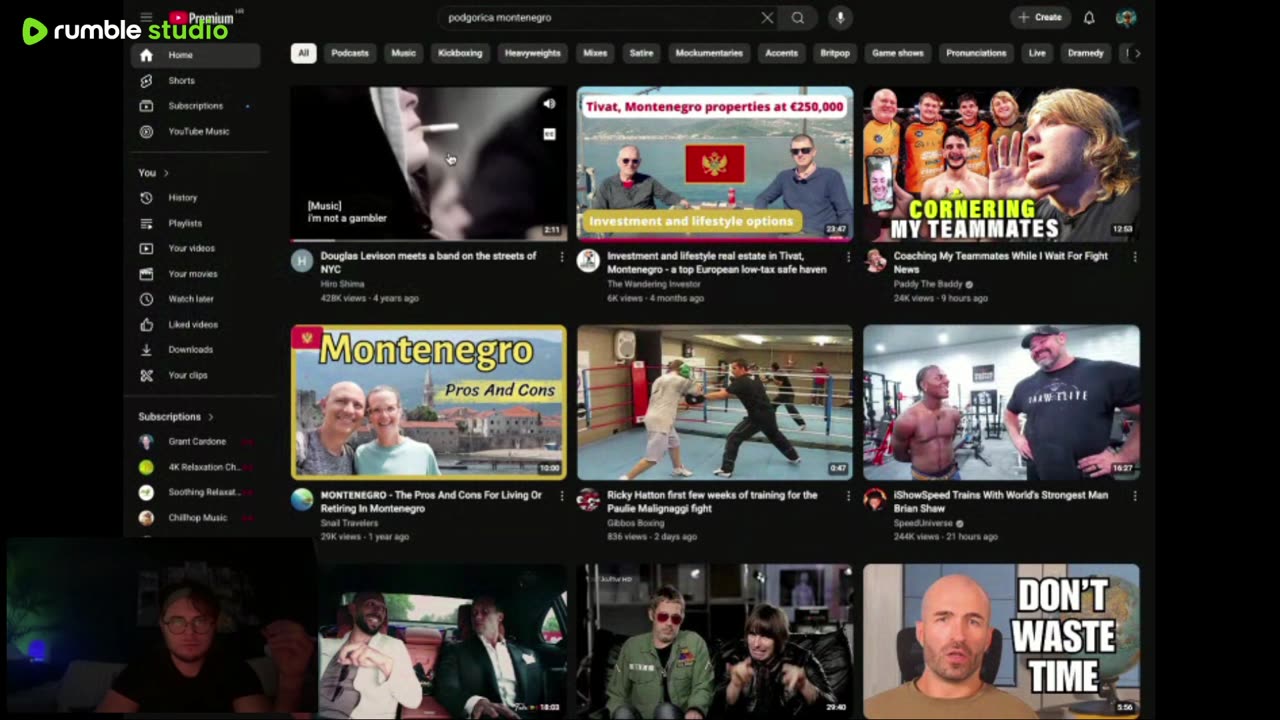This screenshot has width=1280, height=720.
Task: Open the hamburger guide menu icon
Action: [146, 17]
